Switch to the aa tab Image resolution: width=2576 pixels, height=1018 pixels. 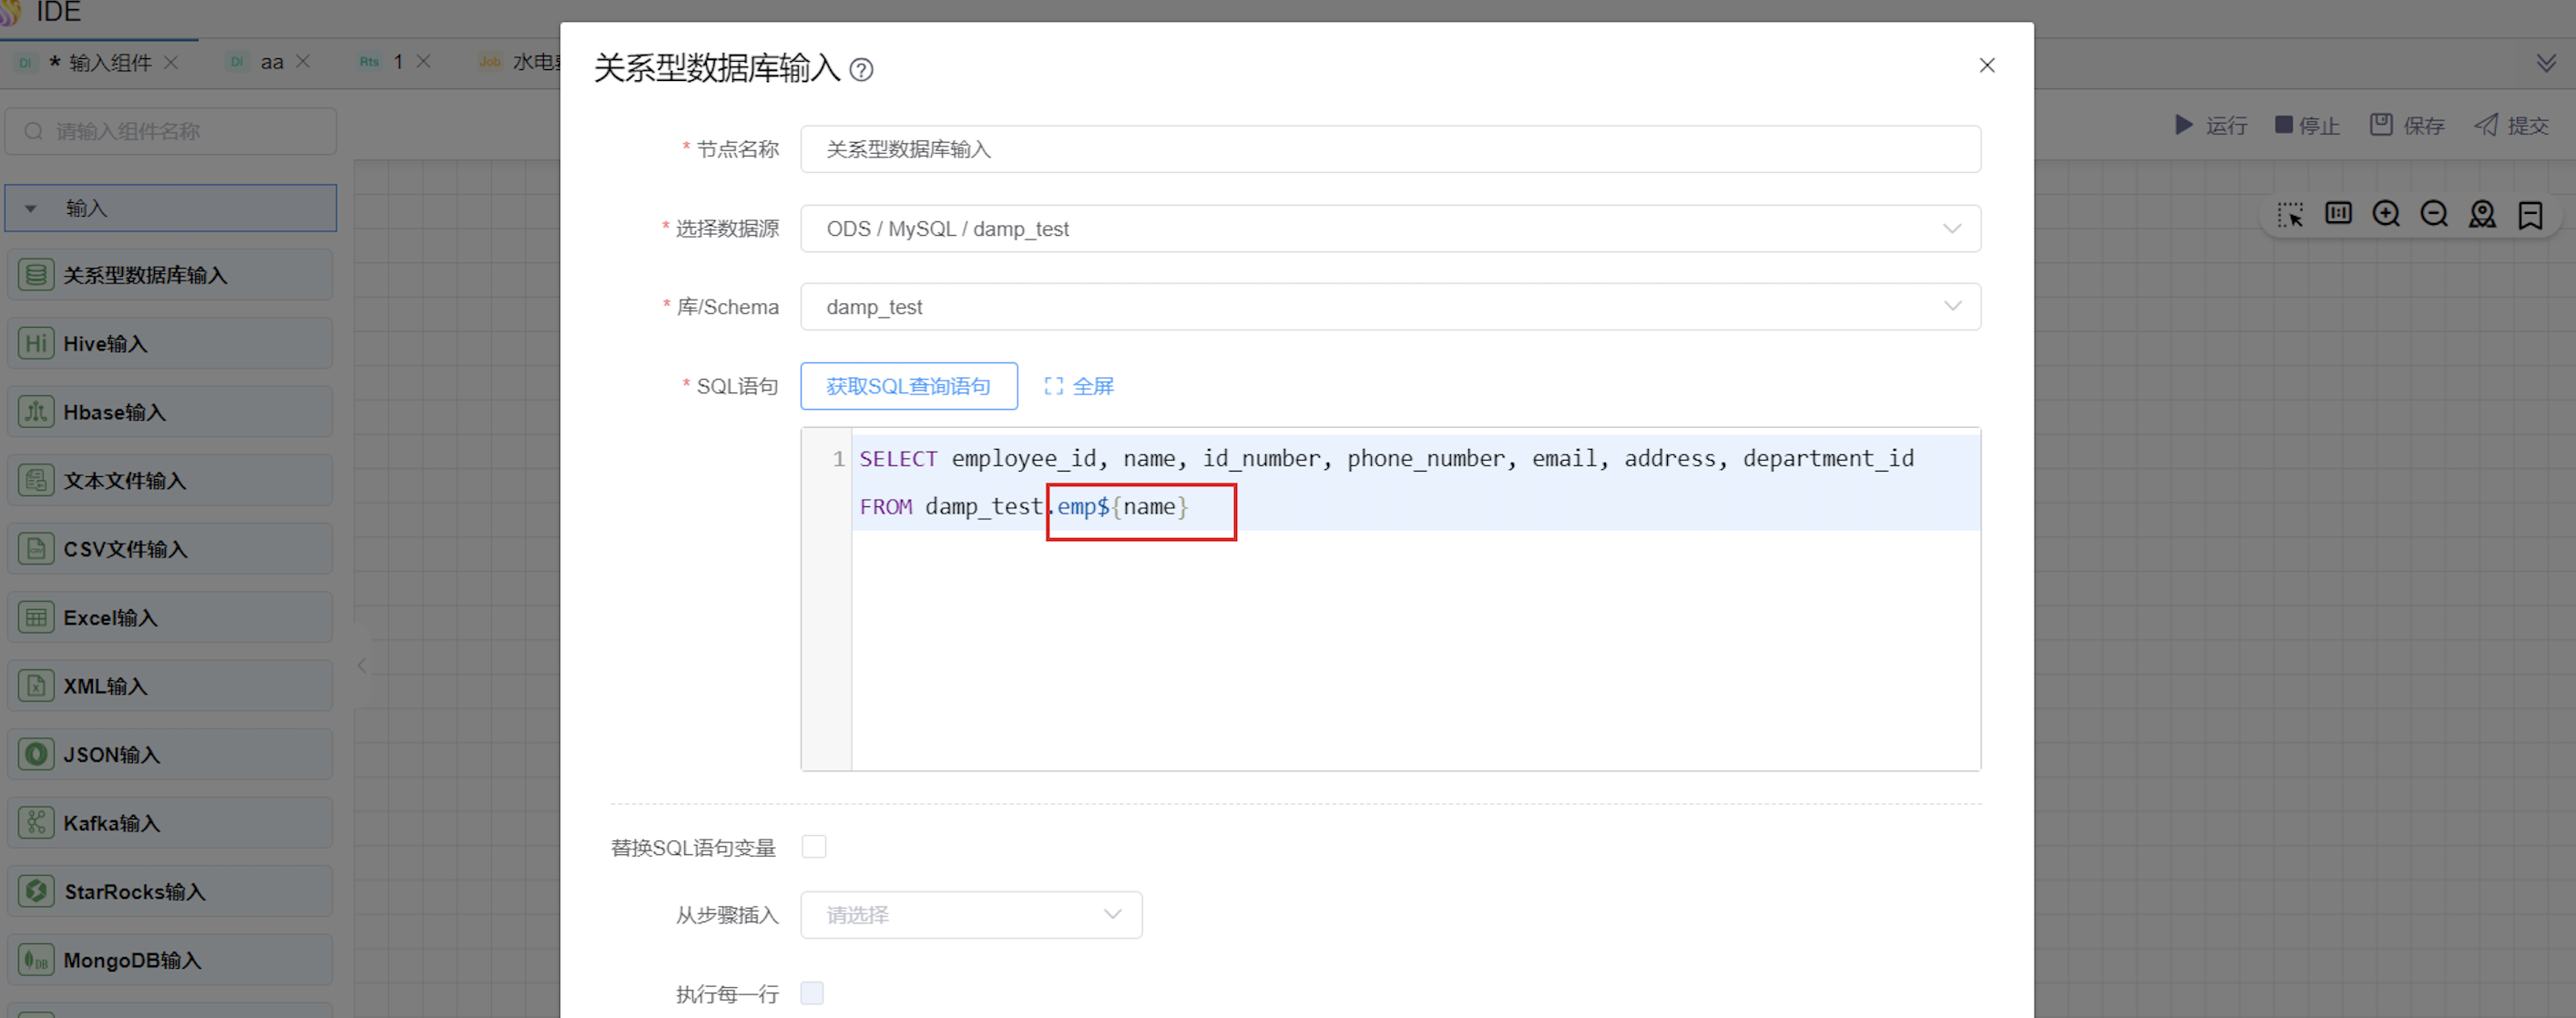[271, 62]
